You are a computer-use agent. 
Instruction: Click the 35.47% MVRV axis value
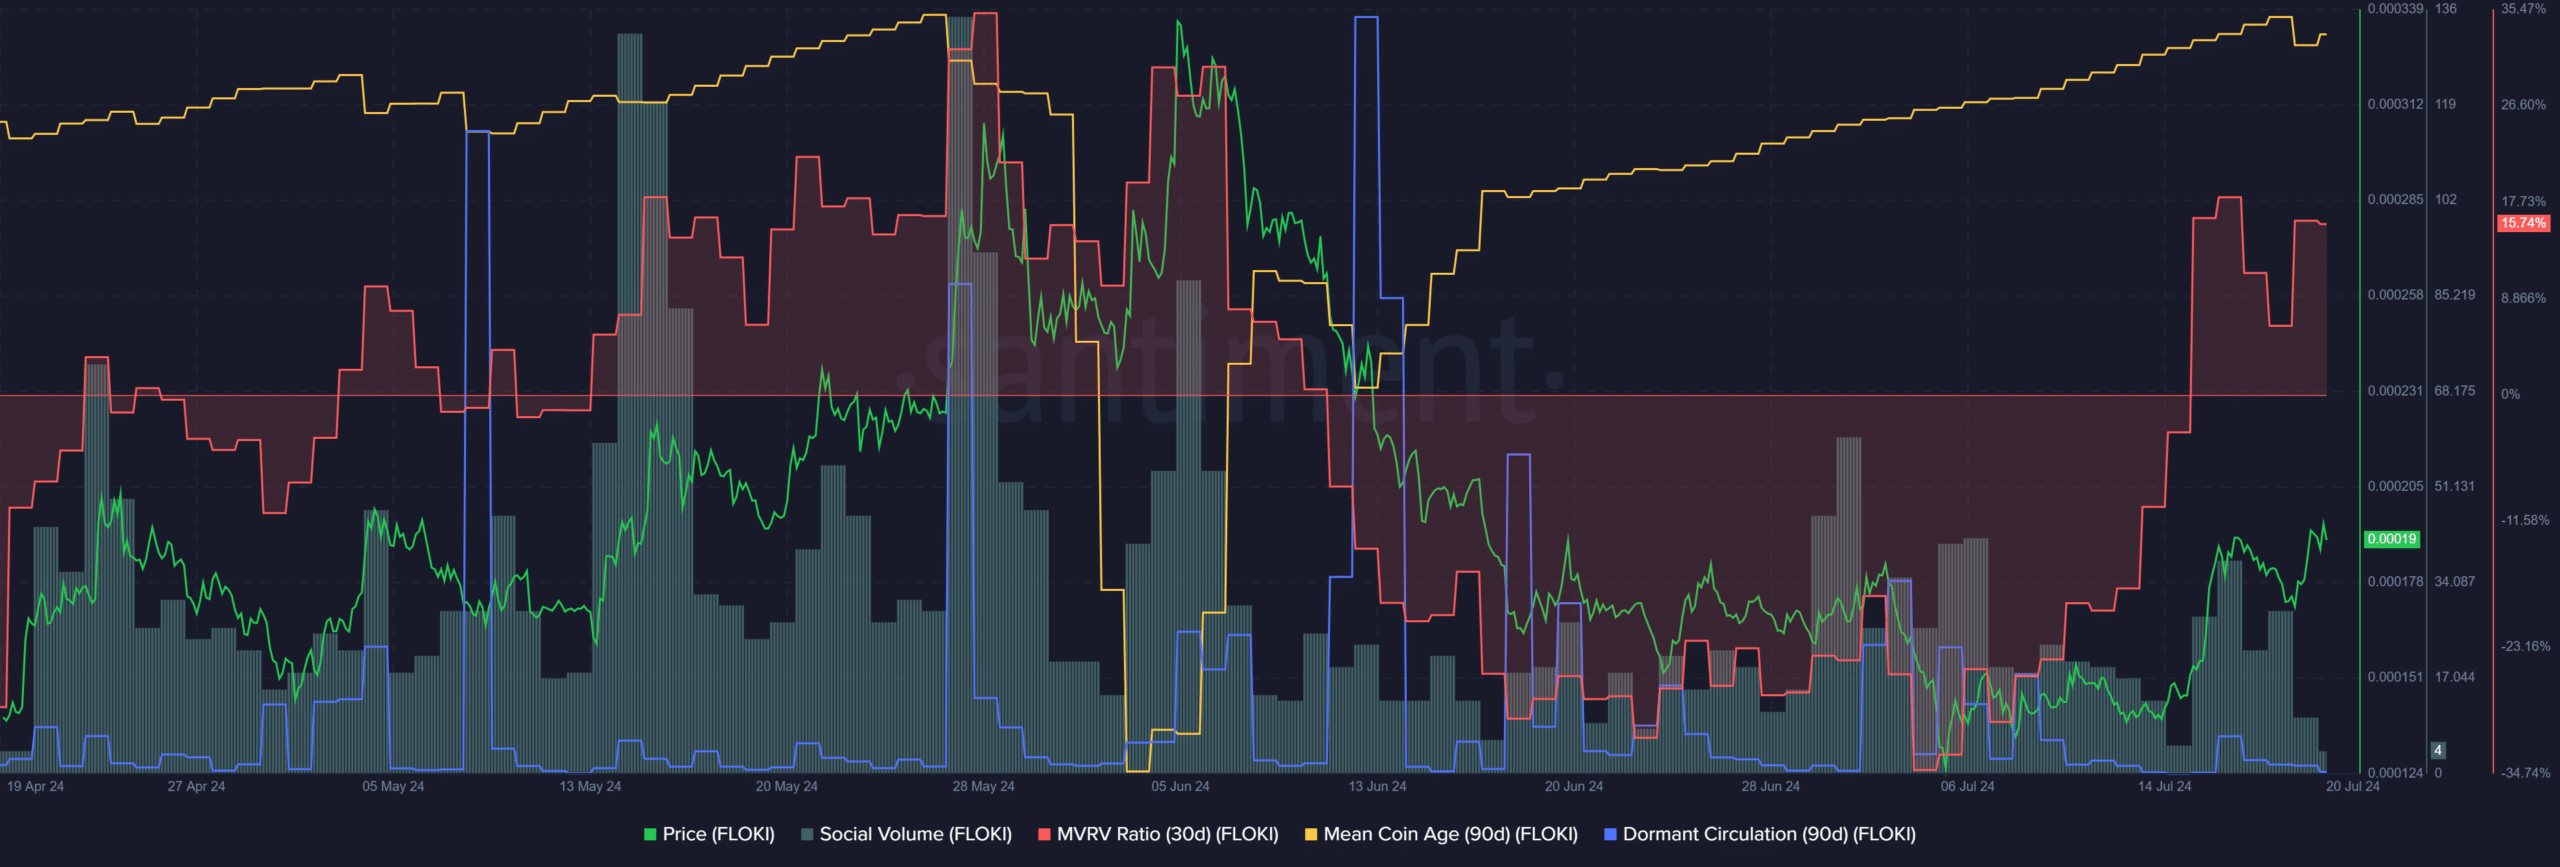pos(2523,9)
